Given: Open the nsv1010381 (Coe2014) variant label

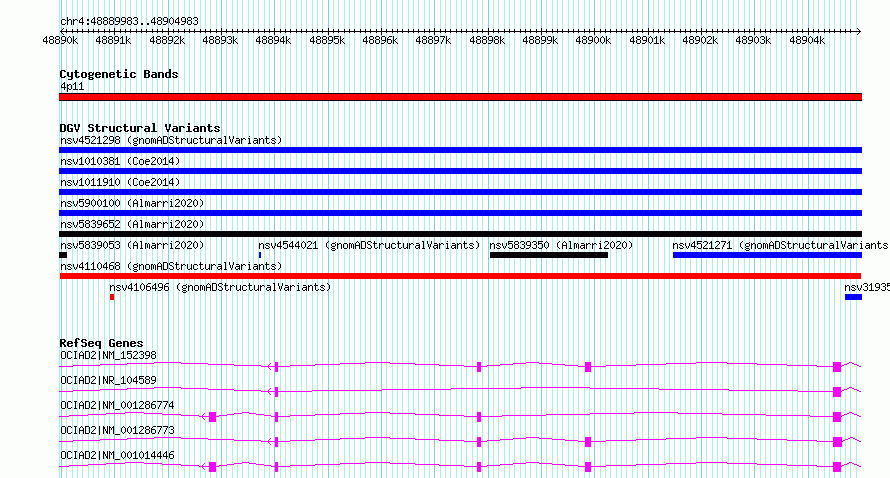Looking at the screenshot, I should tap(120, 161).
